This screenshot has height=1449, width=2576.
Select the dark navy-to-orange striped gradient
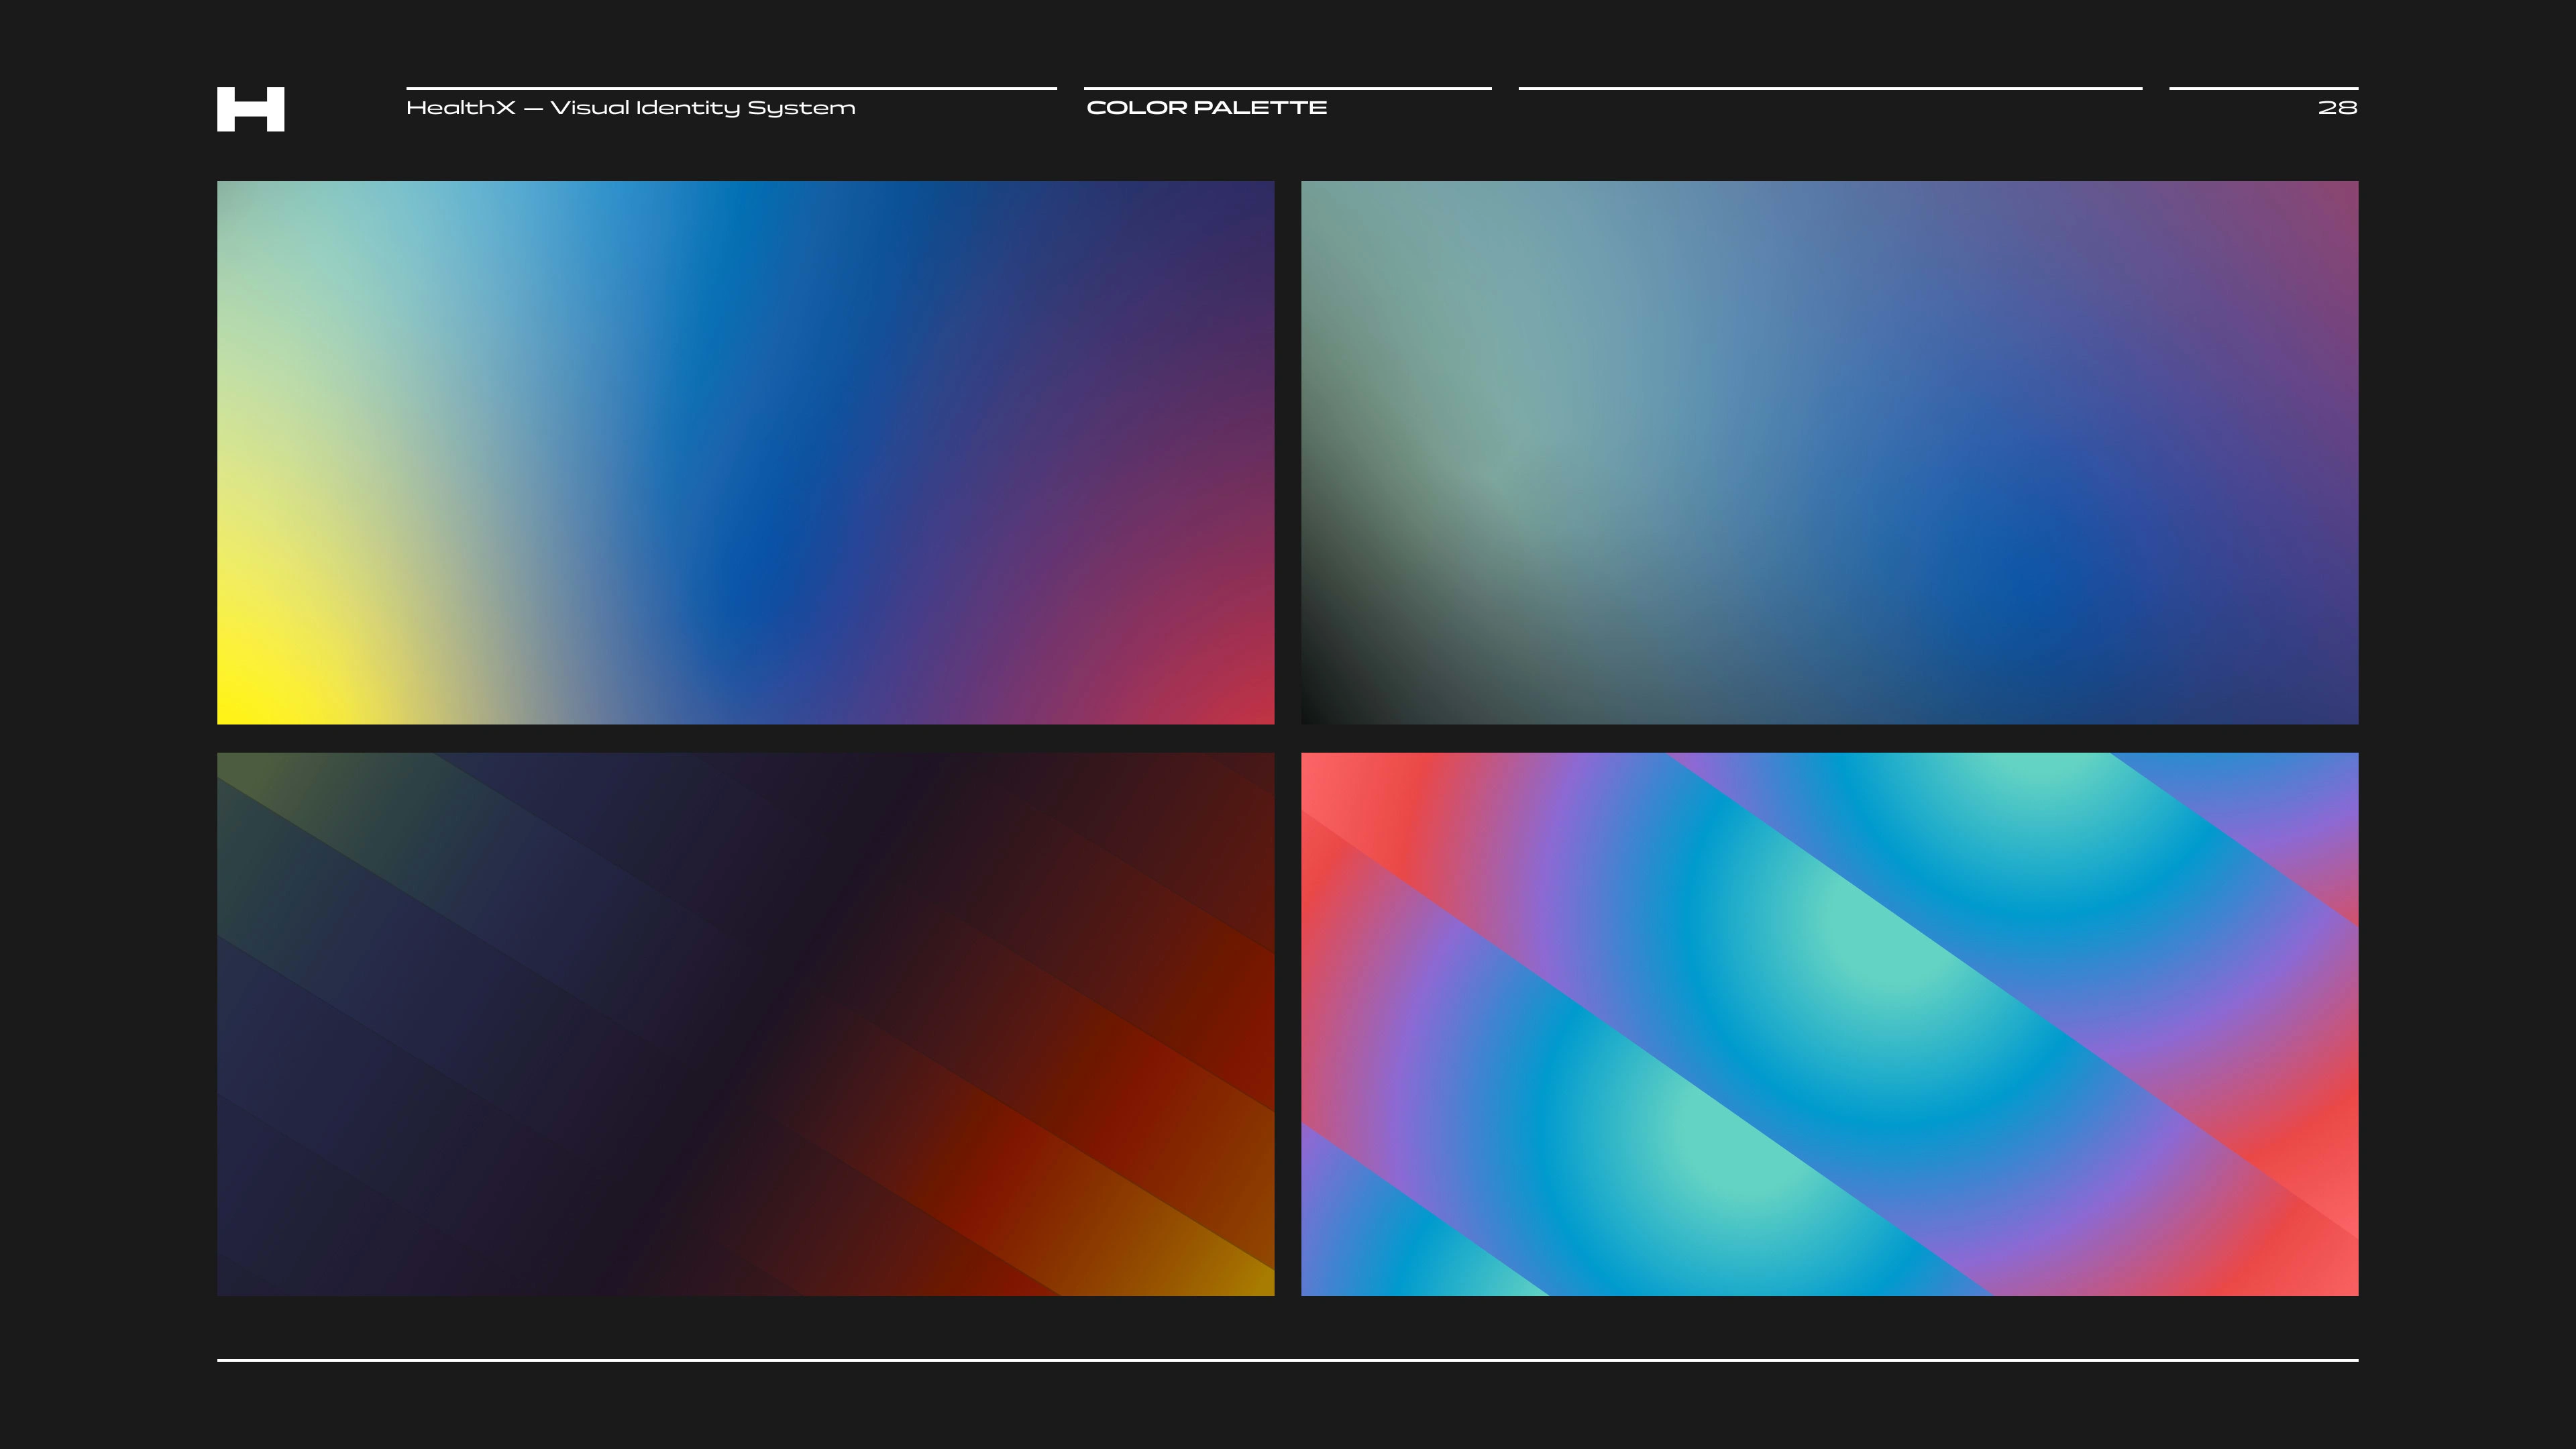745,1024
